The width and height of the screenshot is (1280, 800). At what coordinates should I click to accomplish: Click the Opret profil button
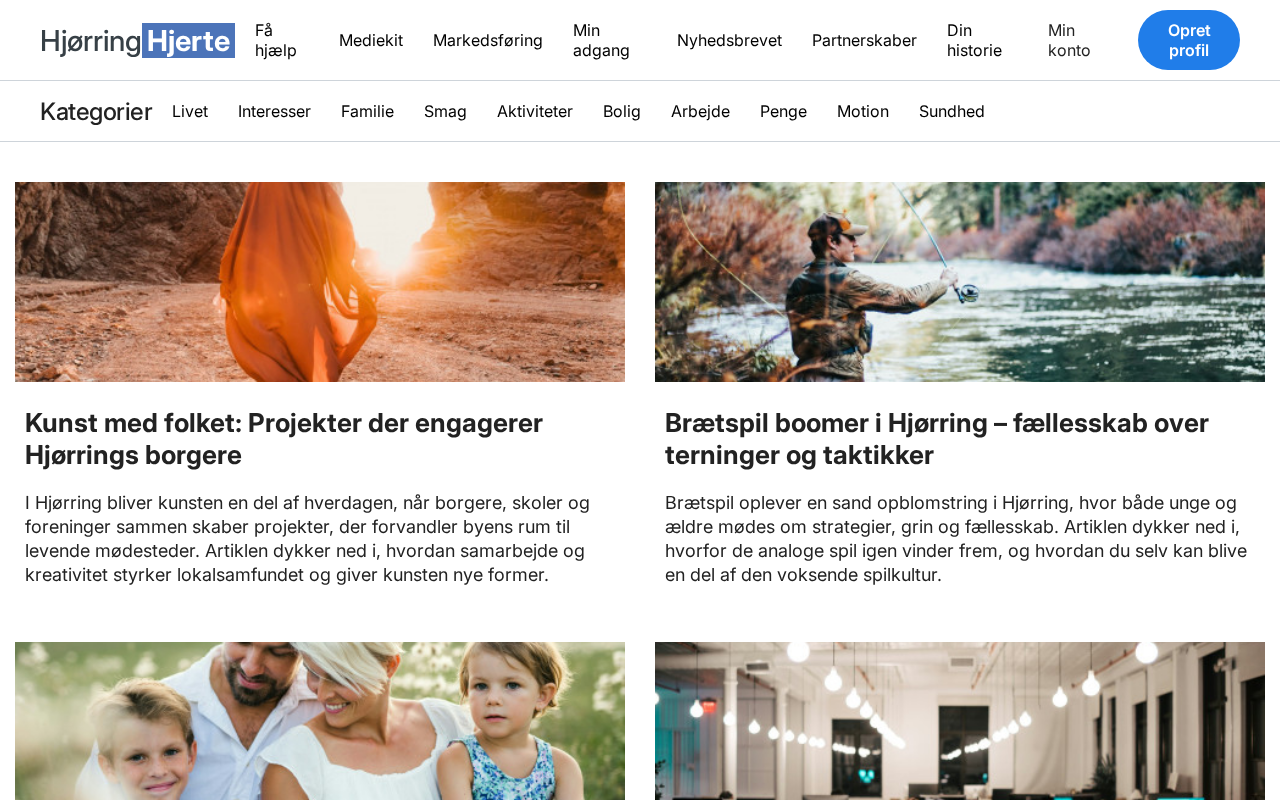coord(1189,40)
